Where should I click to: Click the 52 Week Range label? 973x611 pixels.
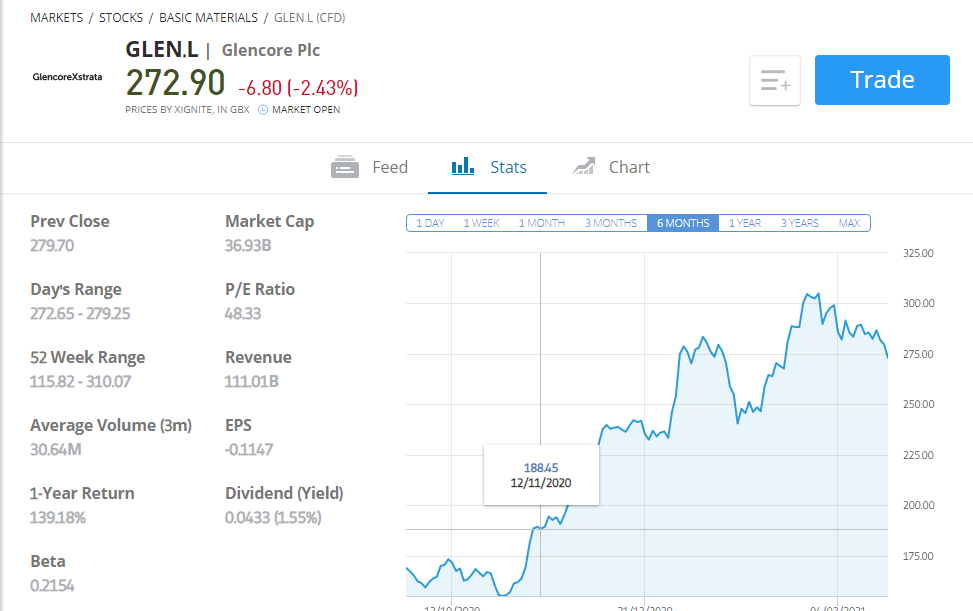tap(87, 357)
